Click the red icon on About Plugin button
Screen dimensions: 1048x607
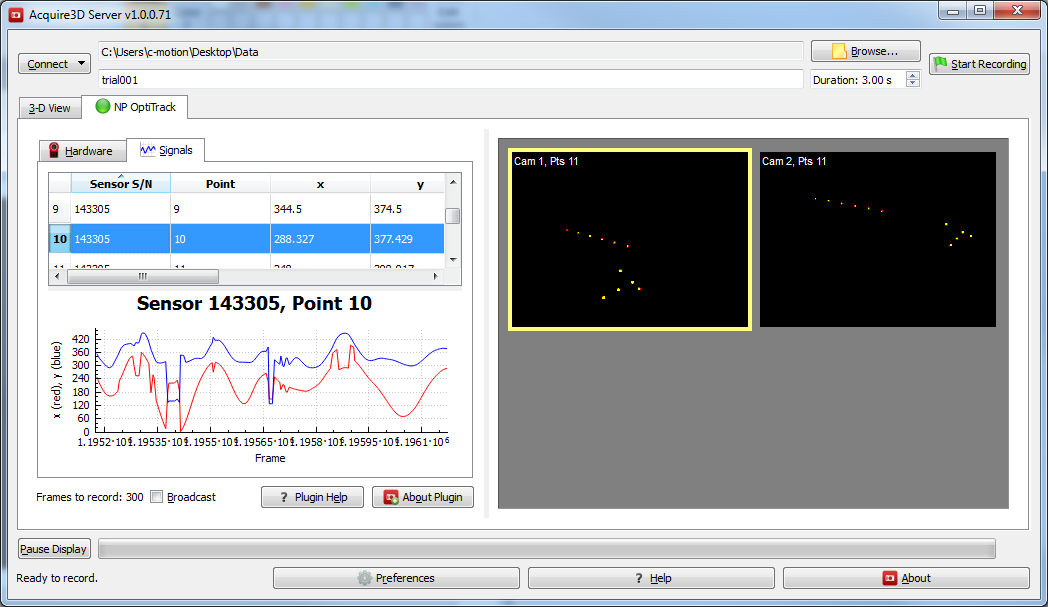(x=391, y=497)
